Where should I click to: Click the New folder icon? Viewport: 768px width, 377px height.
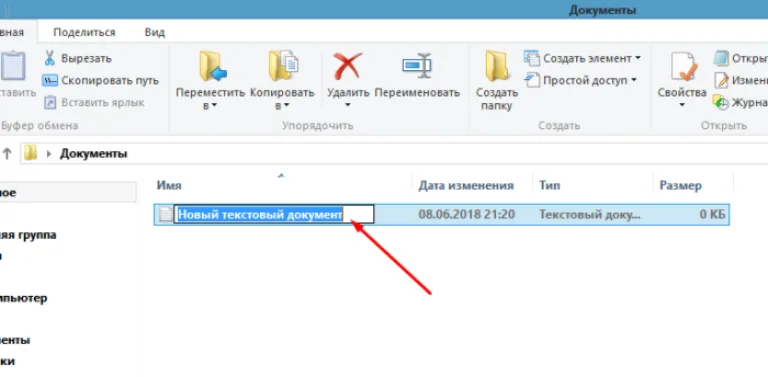(x=497, y=66)
